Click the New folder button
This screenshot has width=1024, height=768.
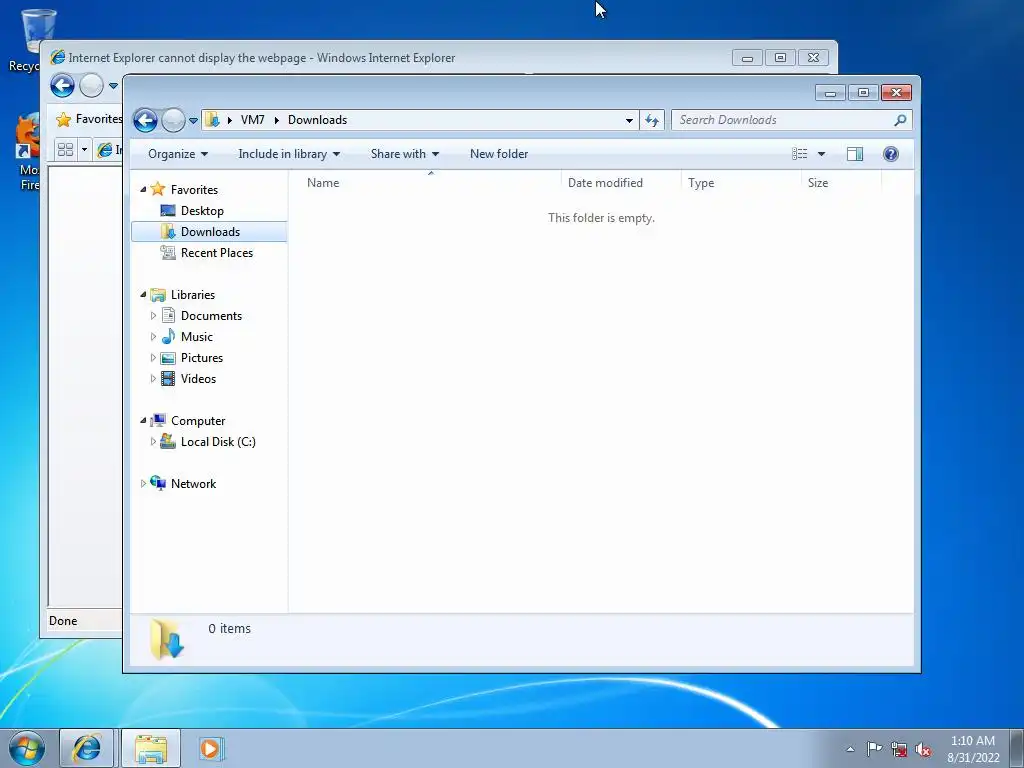(x=499, y=154)
